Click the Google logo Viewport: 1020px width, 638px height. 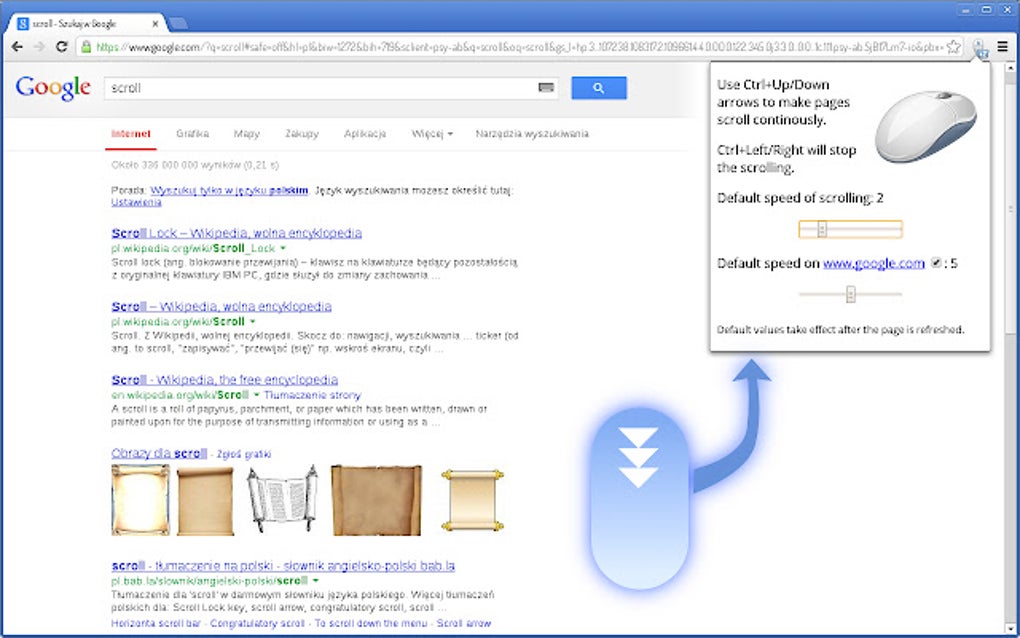(x=52, y=89)
